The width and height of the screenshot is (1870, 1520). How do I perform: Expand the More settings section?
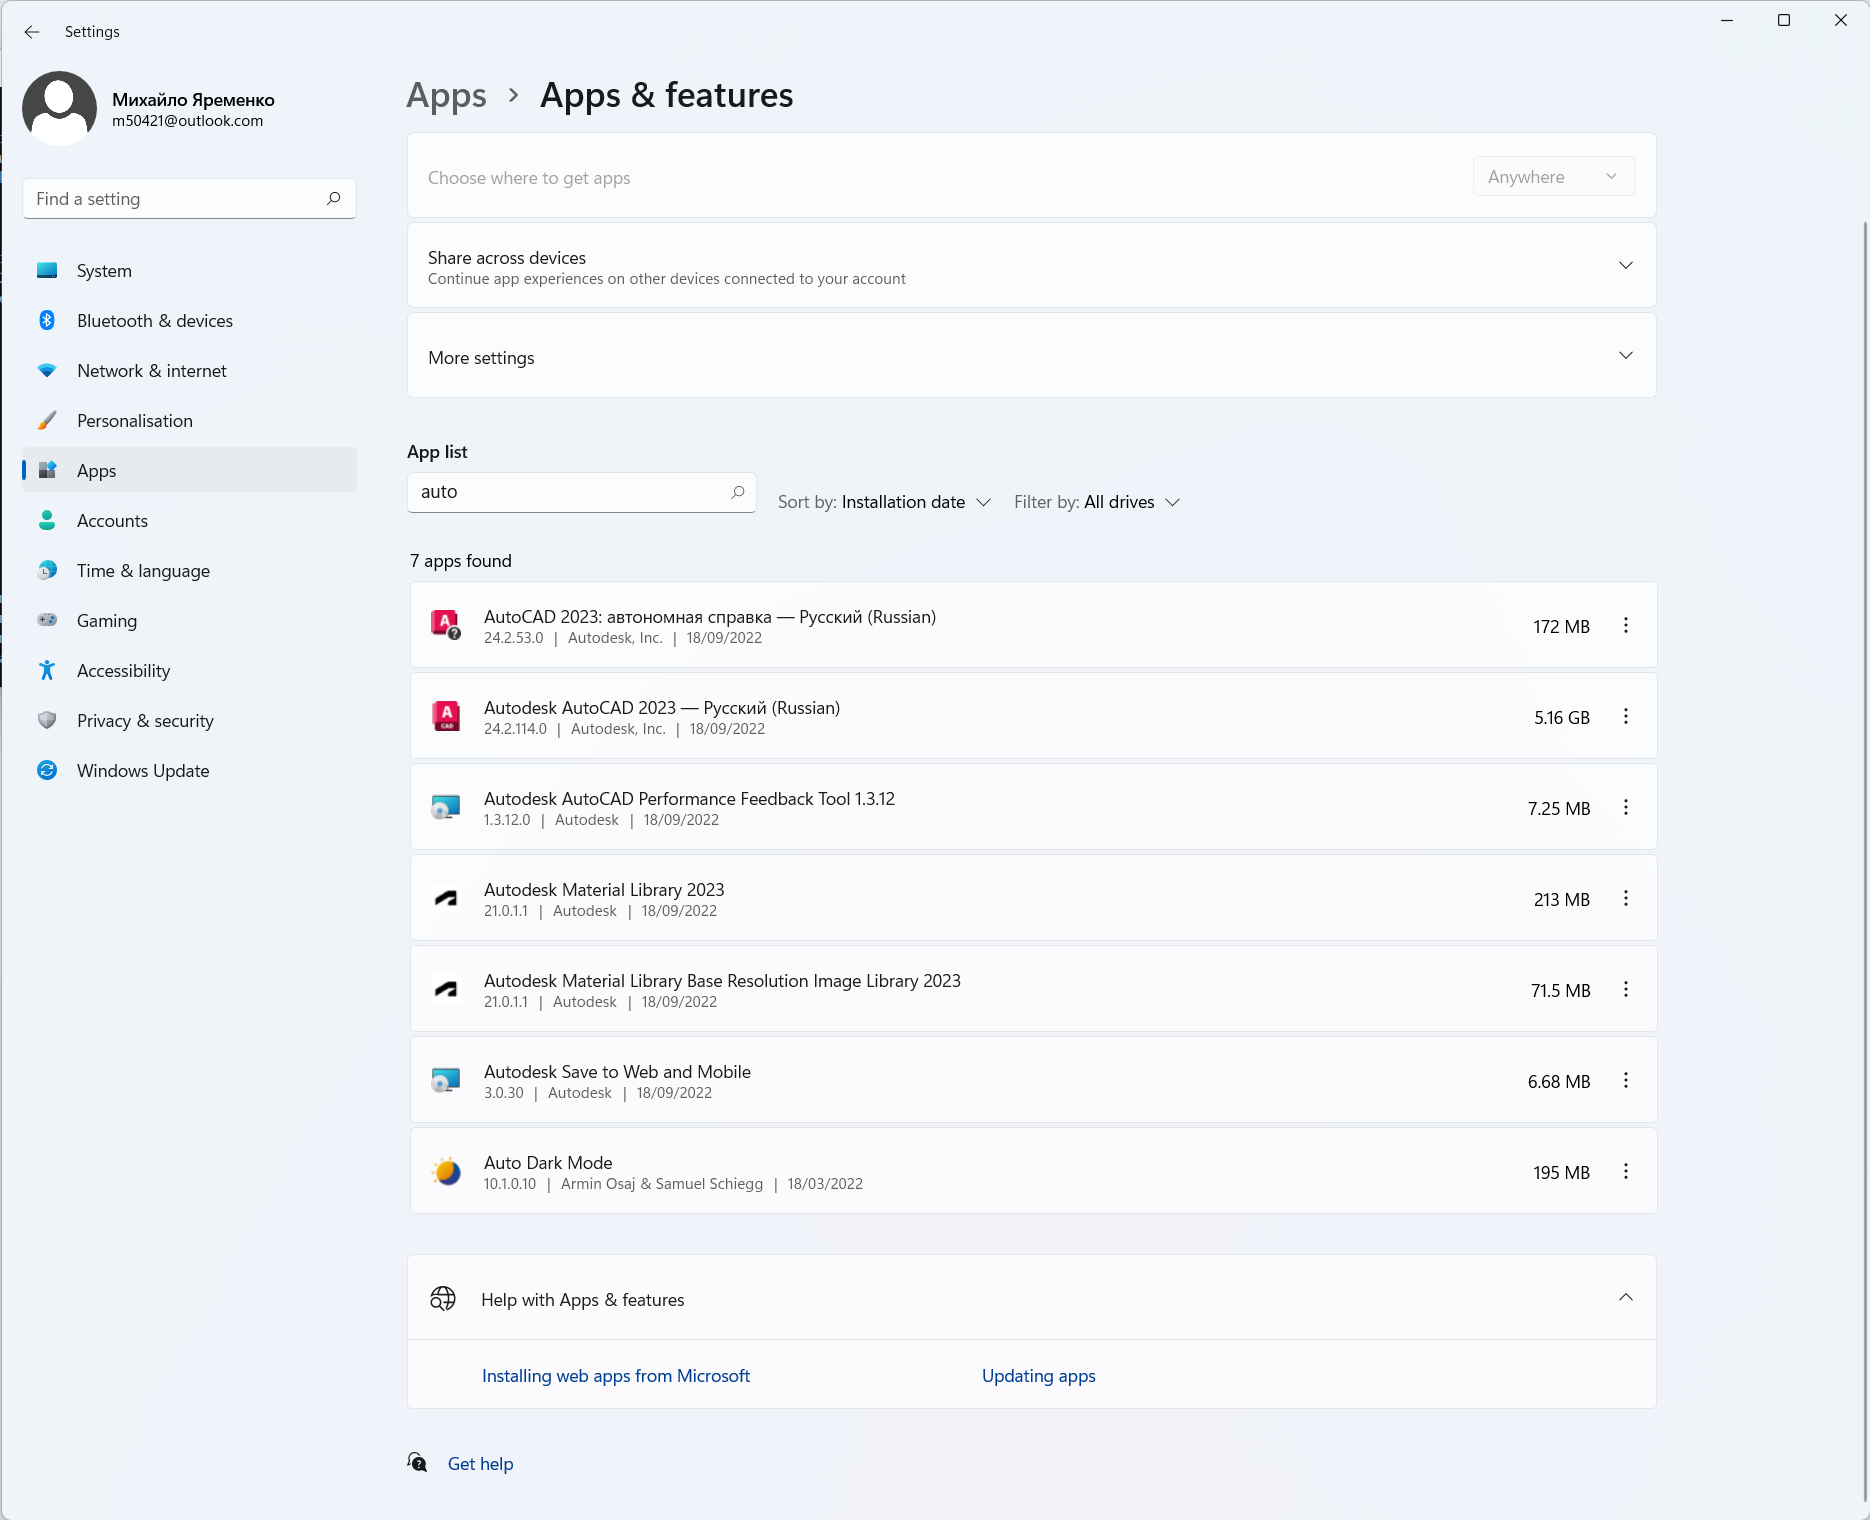coord(1626,356)
